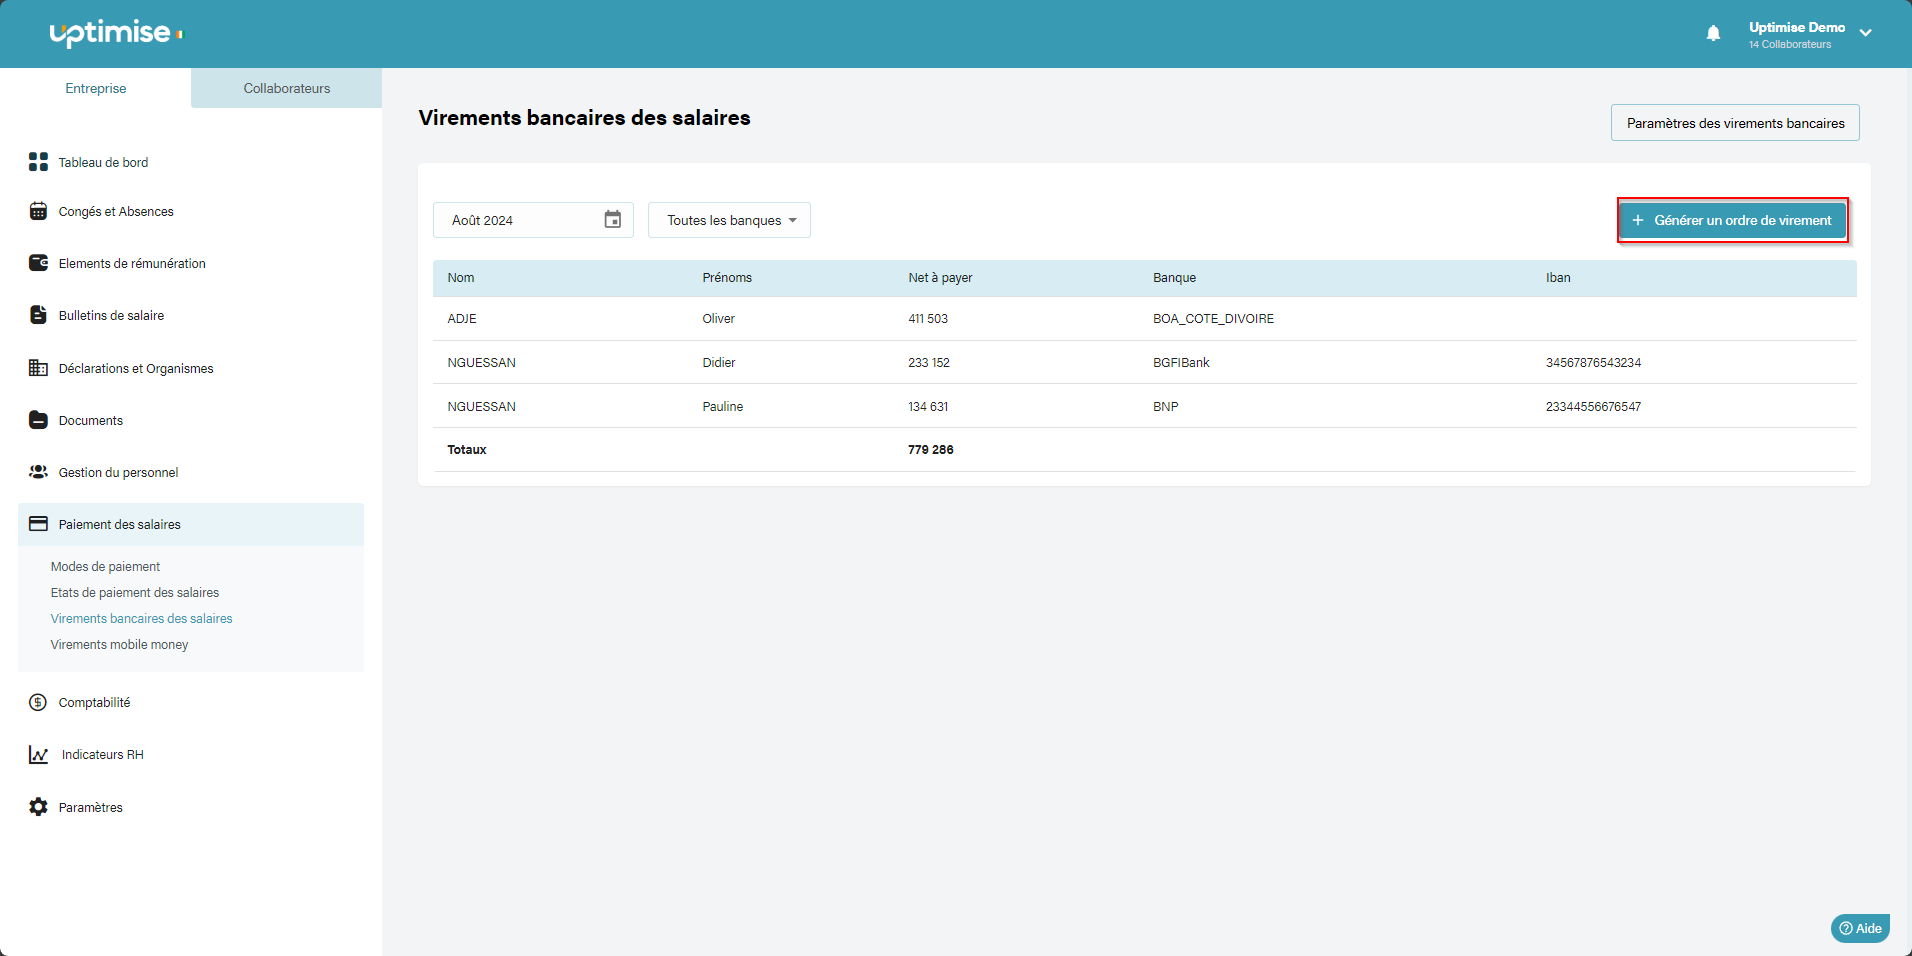The width and height of the screenshot is (1912, 956).
Task: Click the notification bell icon
Action: pyautogui.click(x=1713, y=34)
